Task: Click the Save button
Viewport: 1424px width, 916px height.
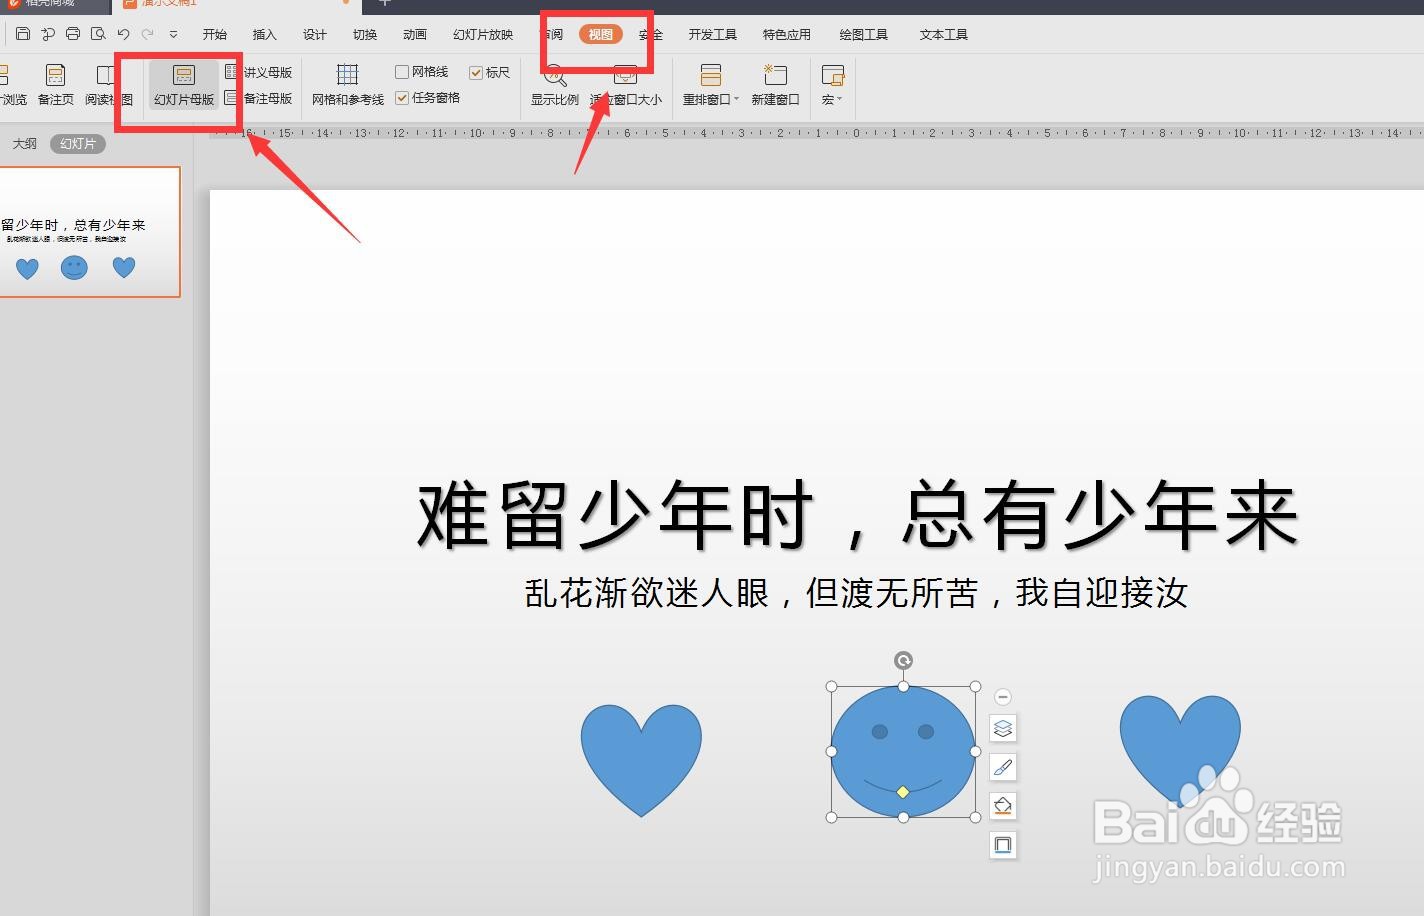Action: (22, 33)
